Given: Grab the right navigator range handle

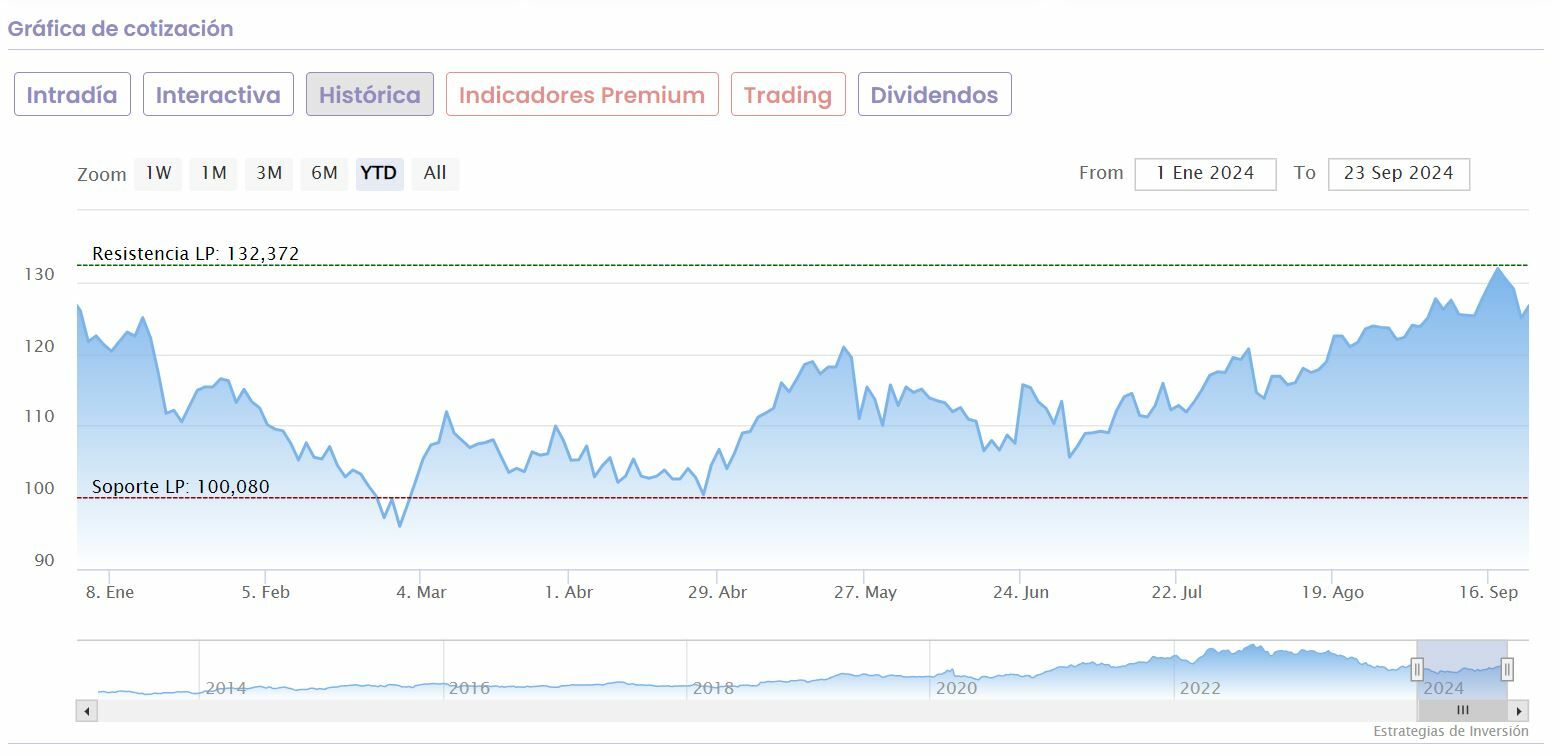Looking at the screenshot, I should pyautogui.click(x=1507, y=669).
